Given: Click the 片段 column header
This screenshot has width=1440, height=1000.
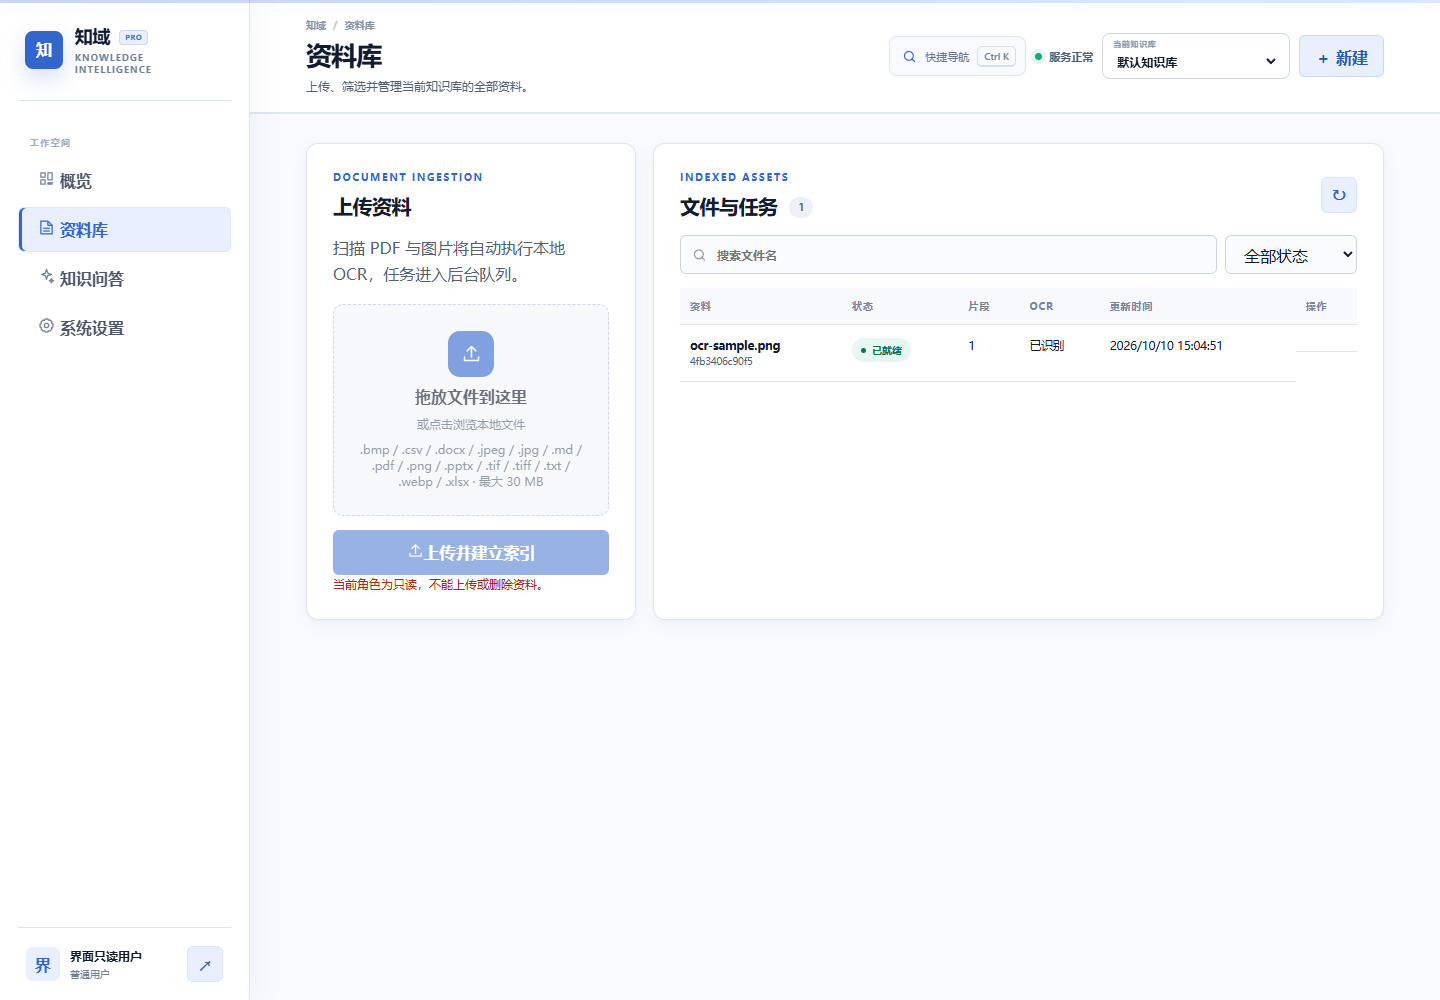Looking at the screenshot, I should coord(979,307).
